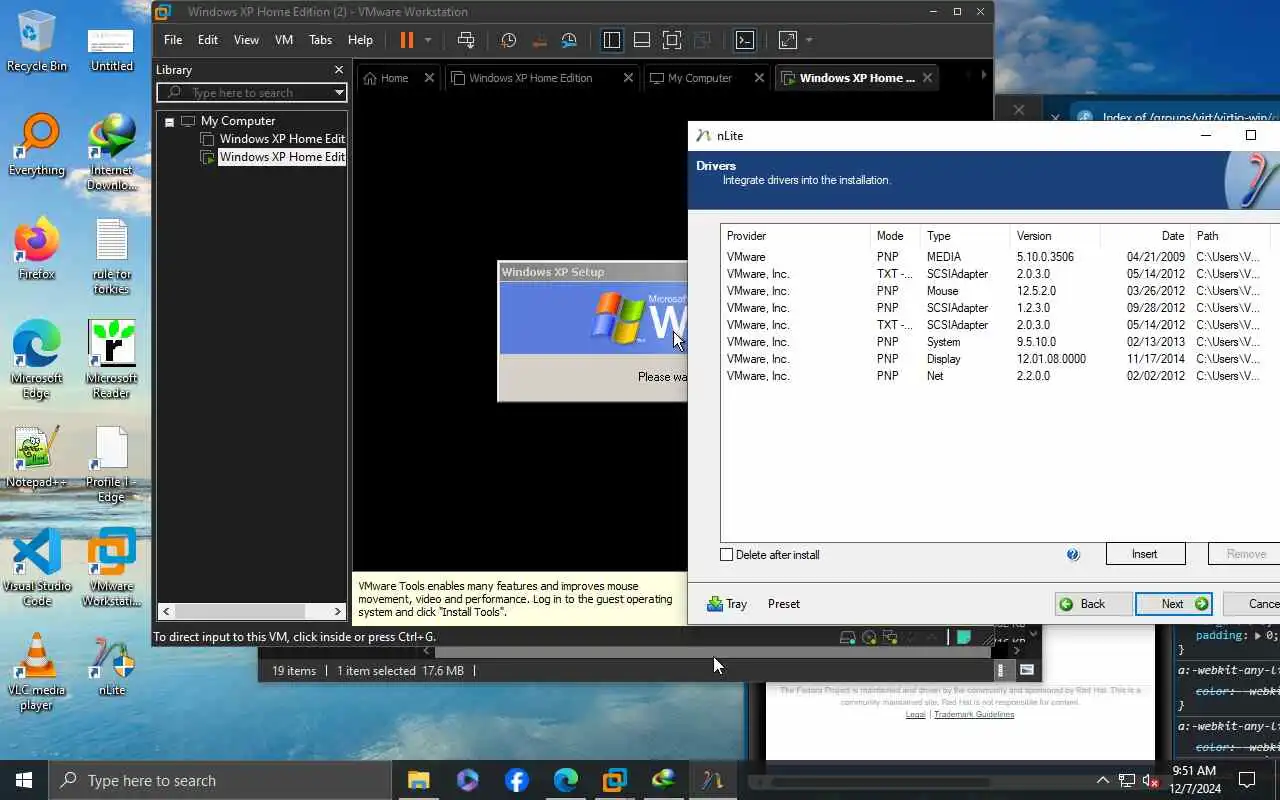Sort drivers by the Version column header
1280x800 pixels.
(1054, 236)
